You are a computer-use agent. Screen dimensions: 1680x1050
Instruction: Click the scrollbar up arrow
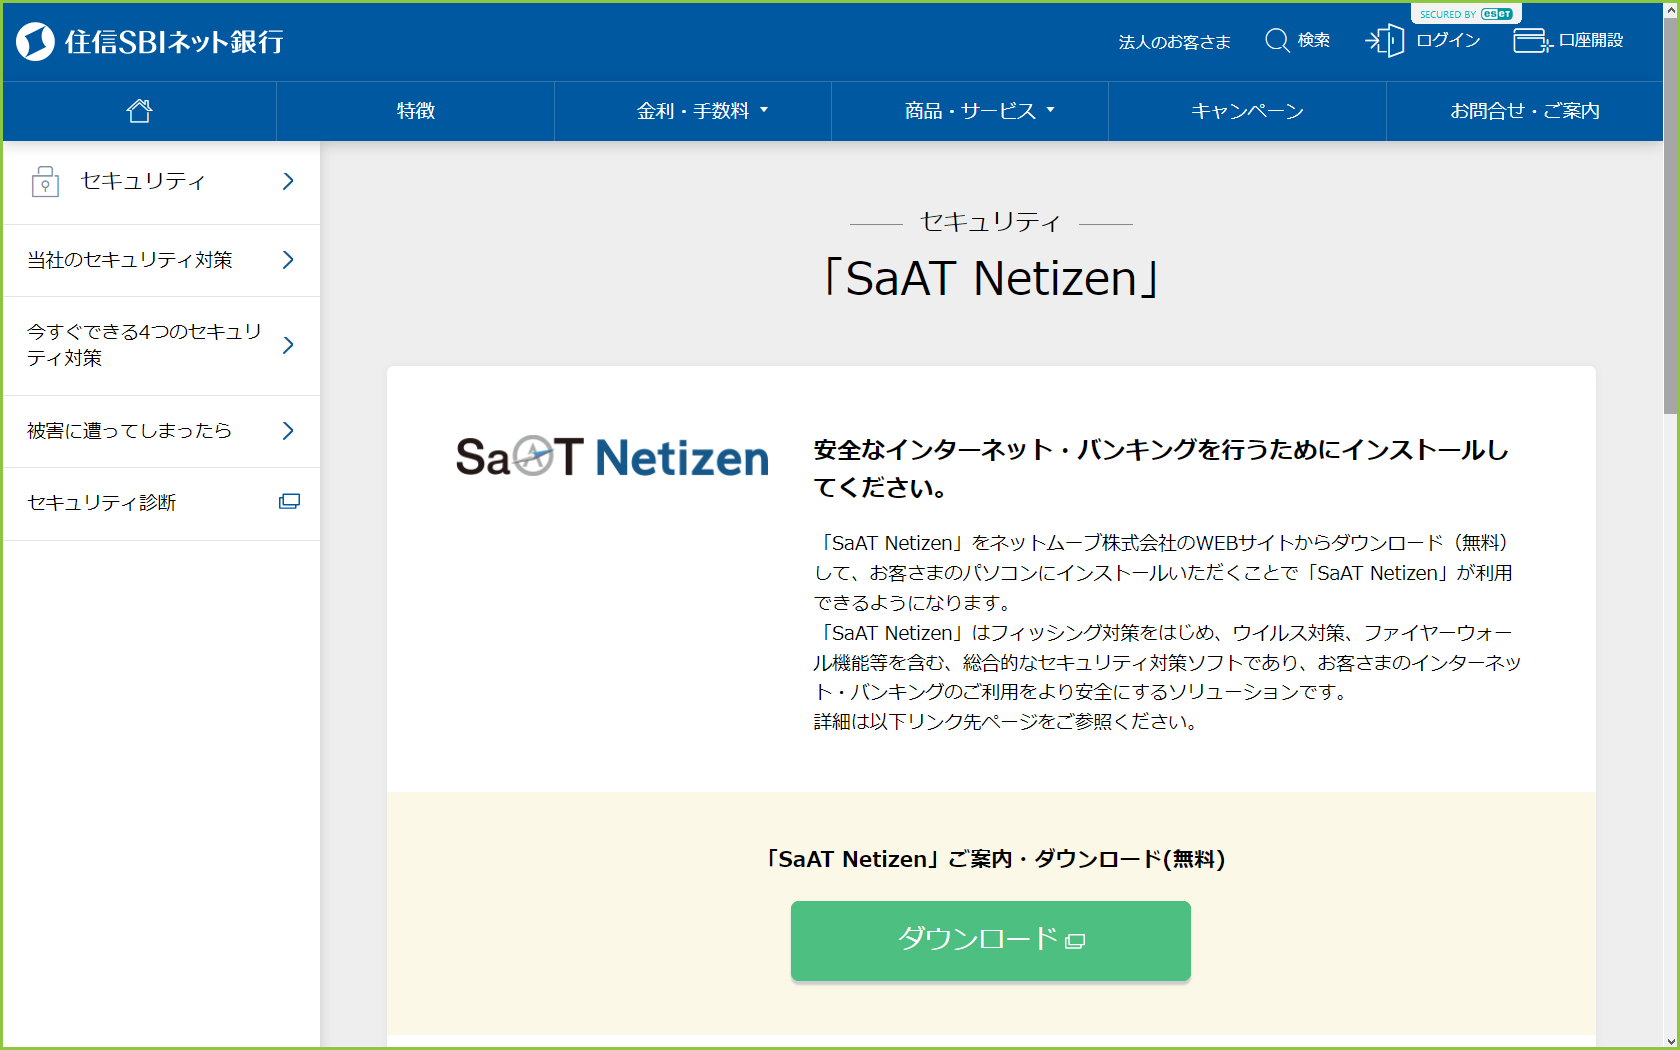coord(1671,9)
